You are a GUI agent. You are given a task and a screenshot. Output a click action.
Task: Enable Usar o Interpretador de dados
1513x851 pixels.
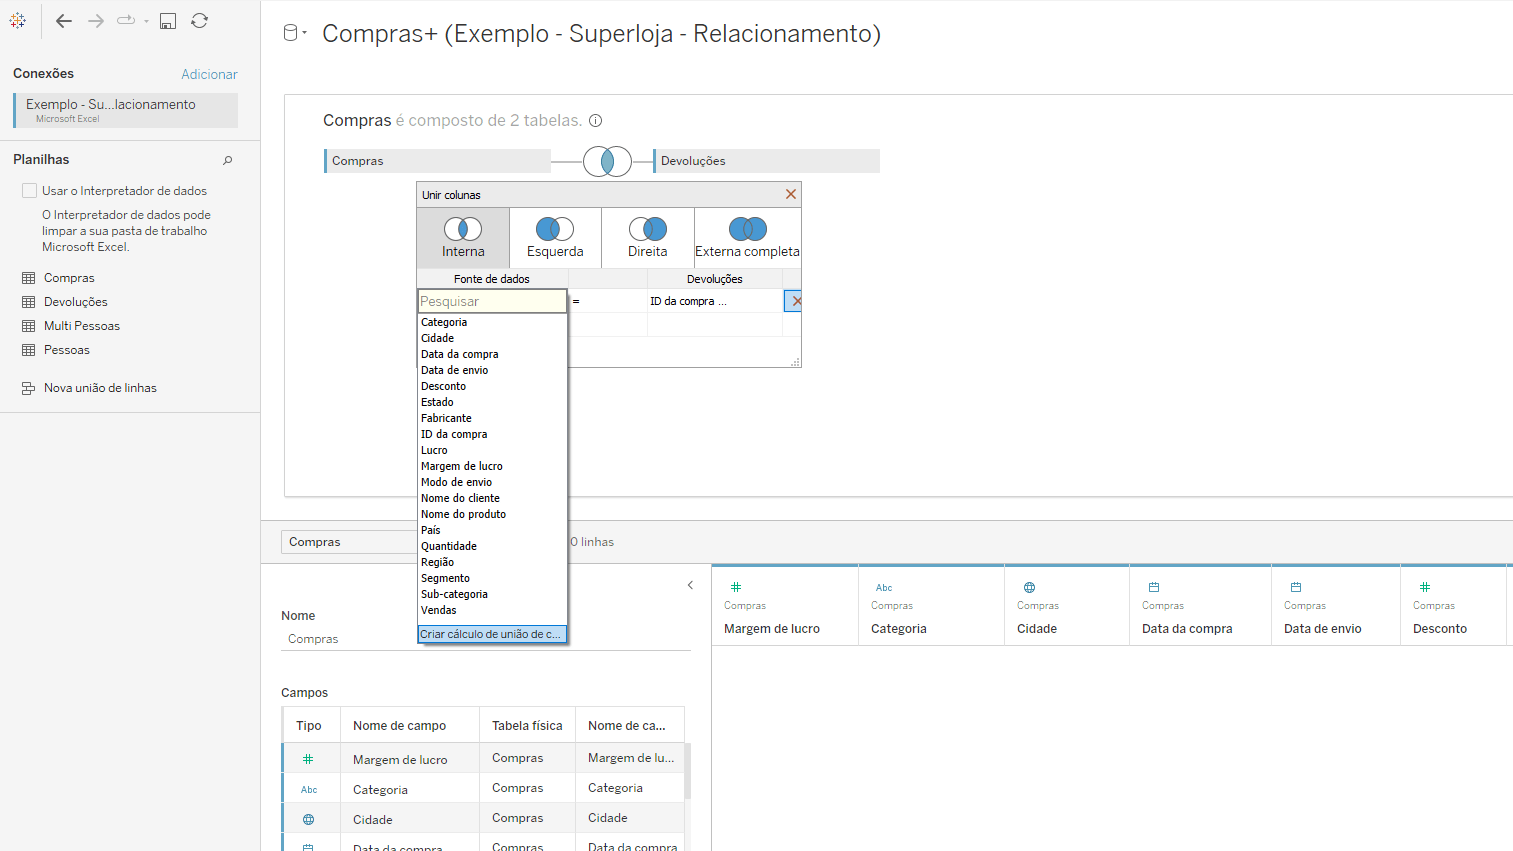click(x=30, y=191)
